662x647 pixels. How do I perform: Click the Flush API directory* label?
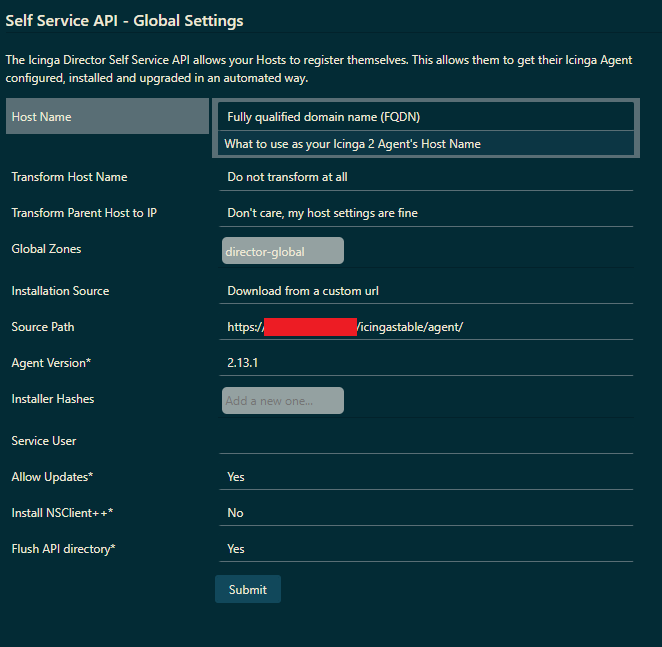63,549
